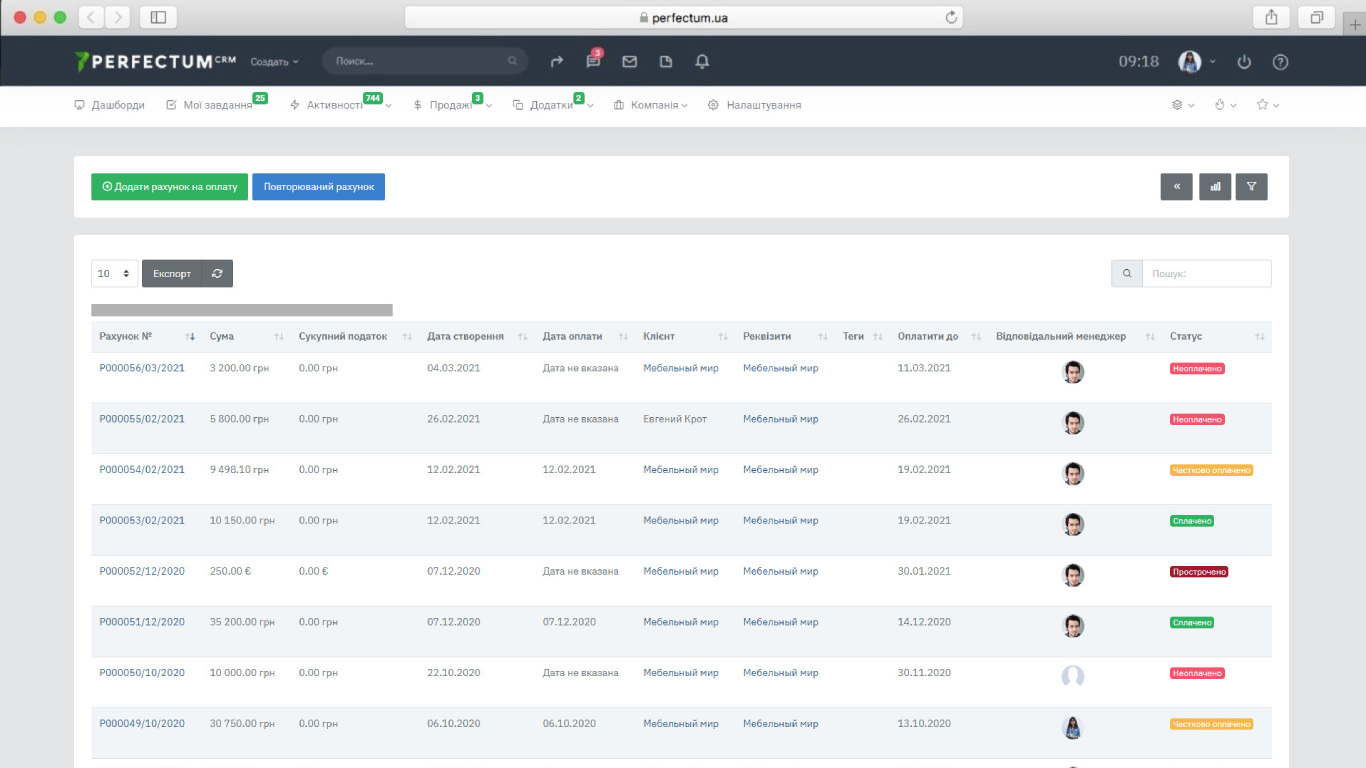This screenshot has width=1366, height=768.
Task: Click the power logout icon
Action: click(x=1244, y=62)
